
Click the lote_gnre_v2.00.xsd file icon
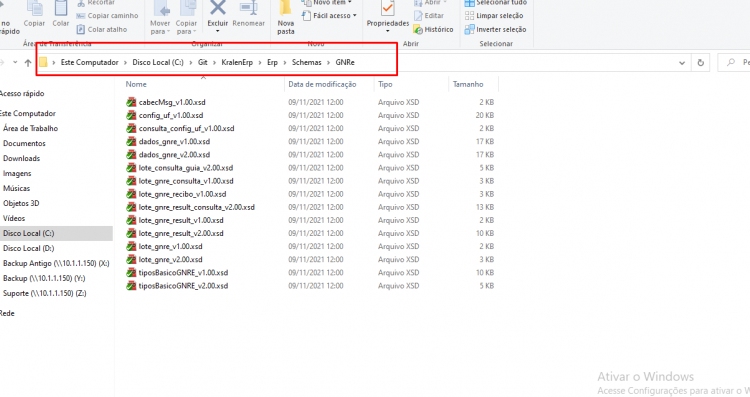click(131, 260)
